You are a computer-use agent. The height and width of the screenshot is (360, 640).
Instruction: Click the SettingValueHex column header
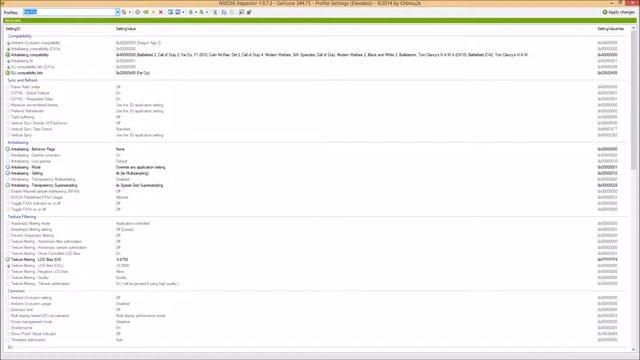tap(611, 29)
